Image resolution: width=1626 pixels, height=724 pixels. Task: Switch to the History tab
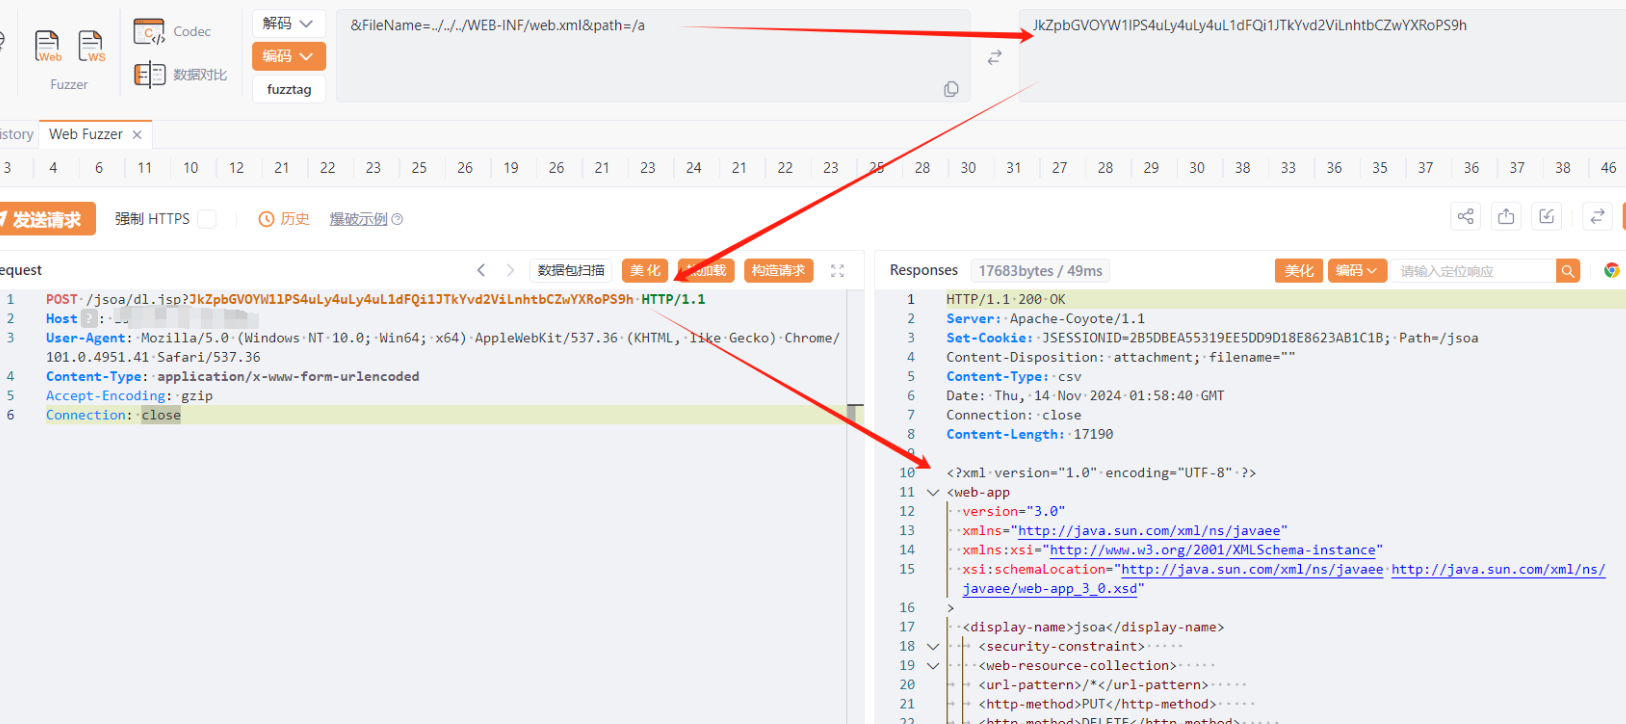15,134
